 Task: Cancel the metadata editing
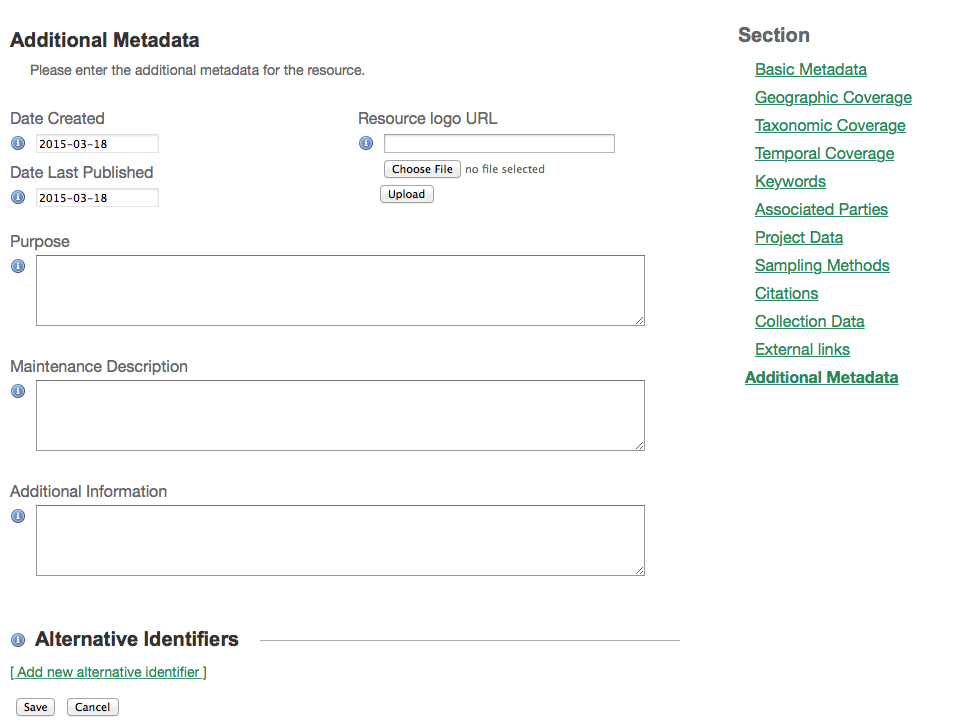92,707
